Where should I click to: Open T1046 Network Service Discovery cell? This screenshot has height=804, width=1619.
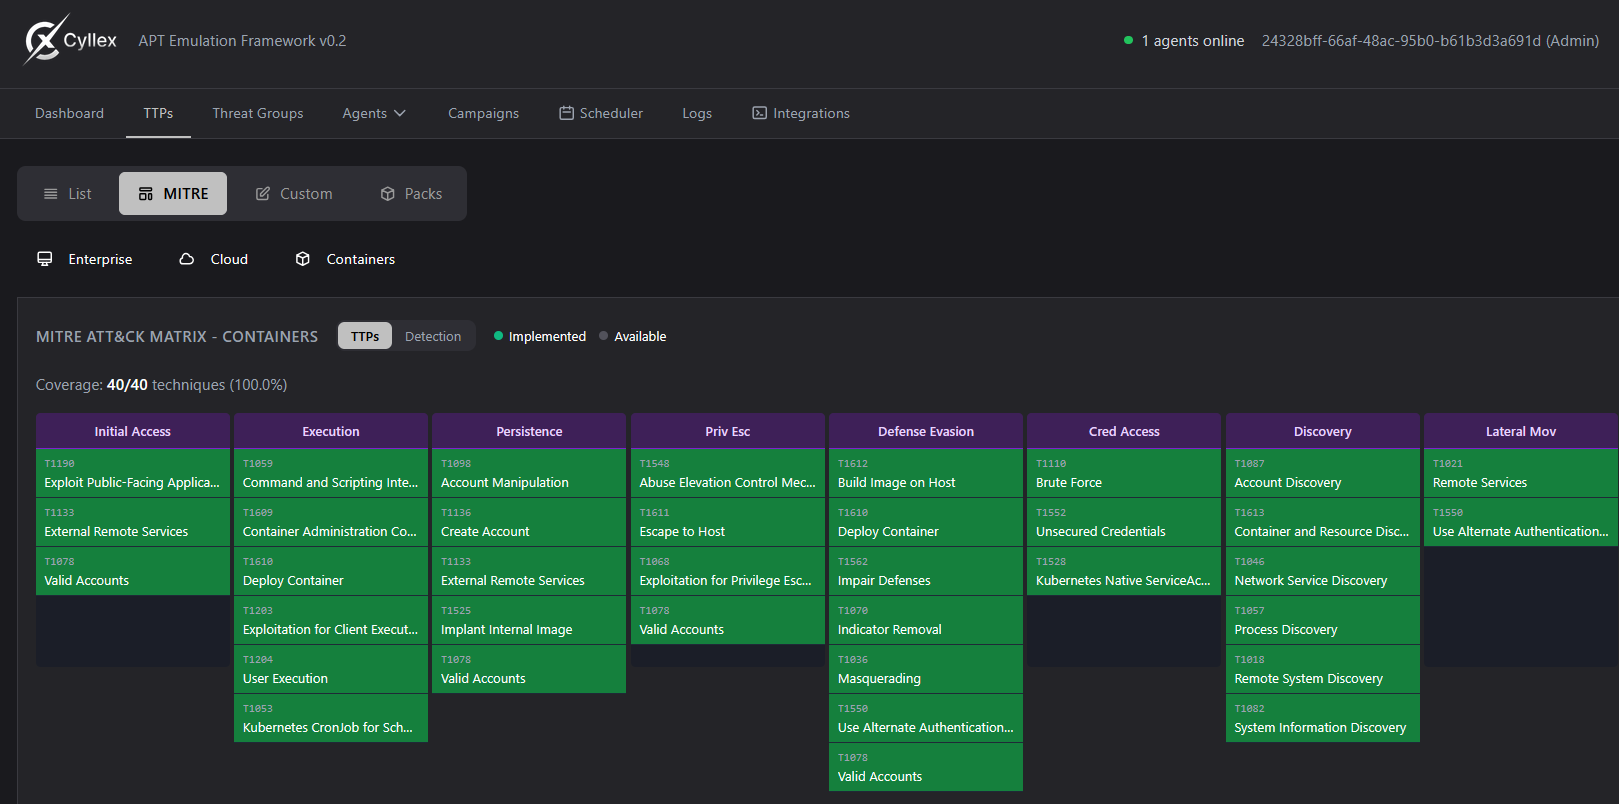[x=1323, y=571]
